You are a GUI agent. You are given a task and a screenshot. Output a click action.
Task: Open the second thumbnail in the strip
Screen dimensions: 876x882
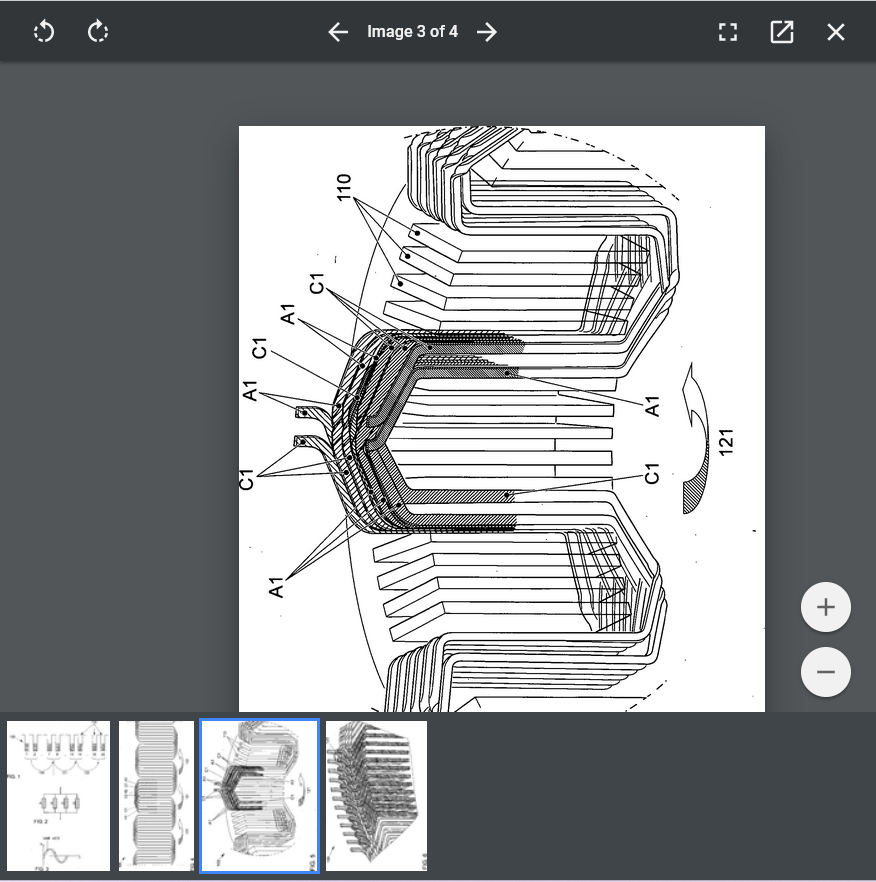(156, 796)
